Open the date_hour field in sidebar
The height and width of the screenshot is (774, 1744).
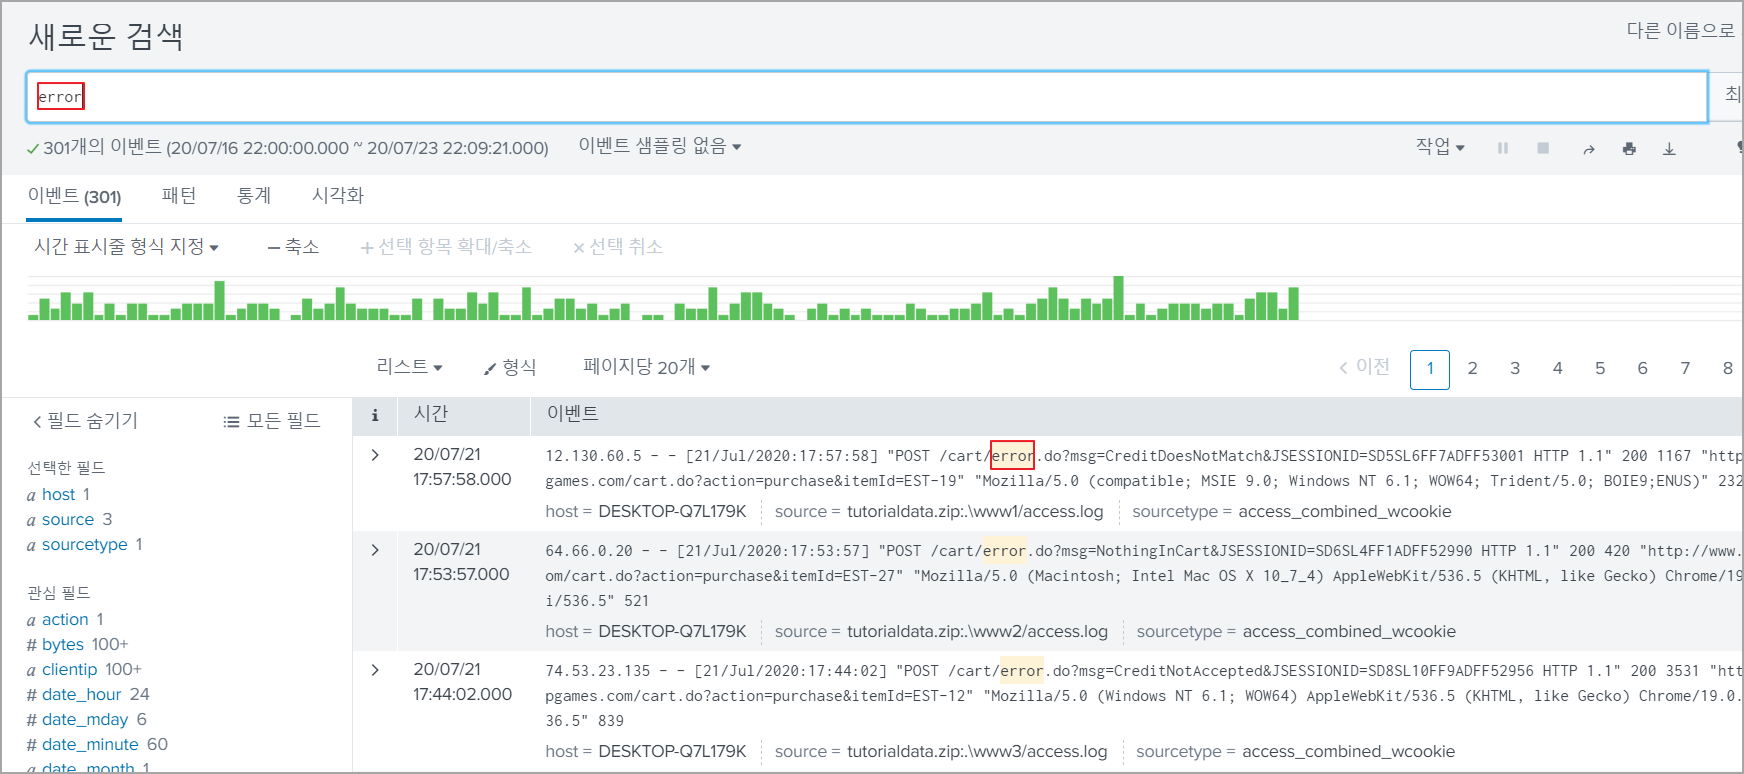coord(82,695)
